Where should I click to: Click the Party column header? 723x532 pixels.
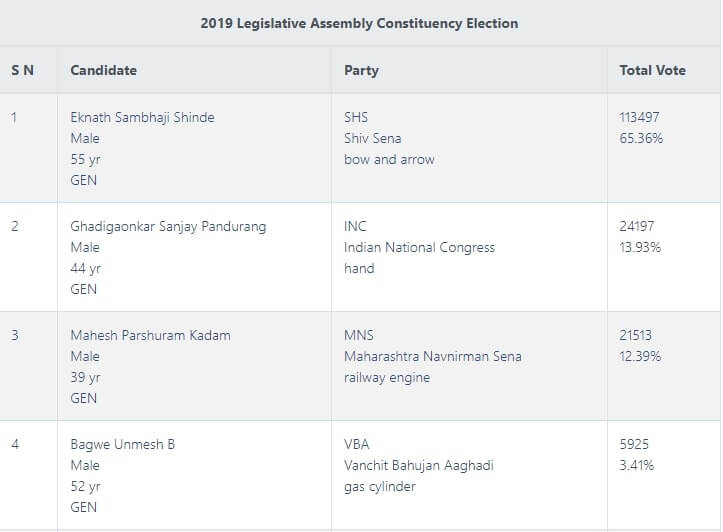[361, 70]
